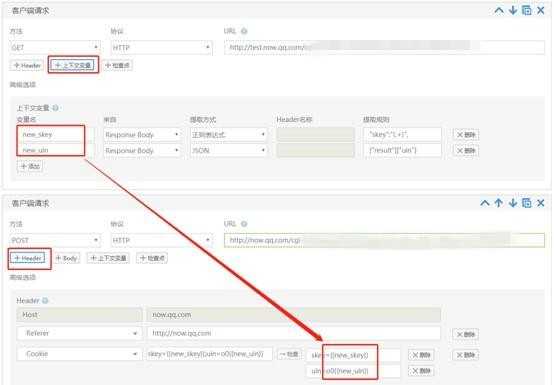Click 收起 button beside Cookie value
This screenshot has height=385, width=554.
pyautogui.click(x=289, y=354)
